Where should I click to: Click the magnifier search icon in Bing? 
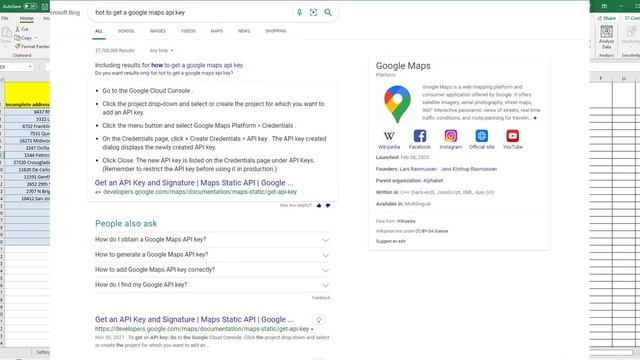pos(328,12)
